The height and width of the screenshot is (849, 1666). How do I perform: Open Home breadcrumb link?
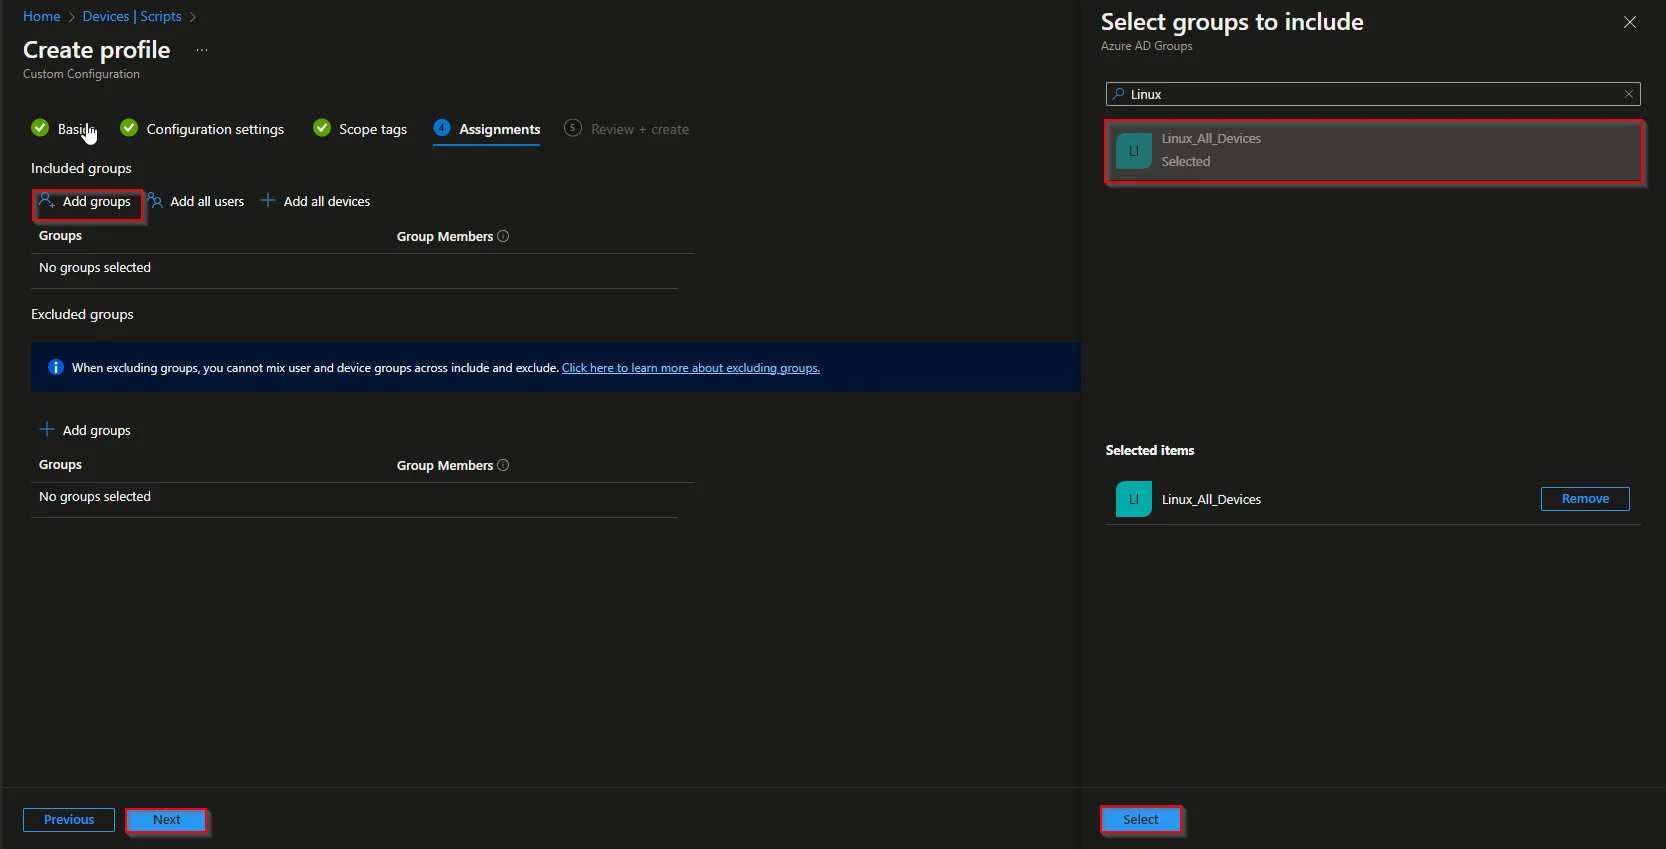click(42, 17)
